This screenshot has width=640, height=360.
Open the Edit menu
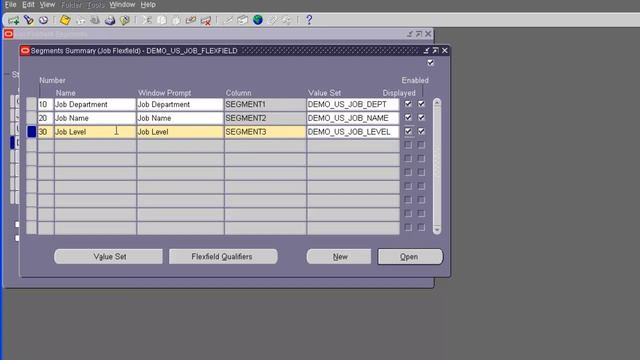pos(28,4)
